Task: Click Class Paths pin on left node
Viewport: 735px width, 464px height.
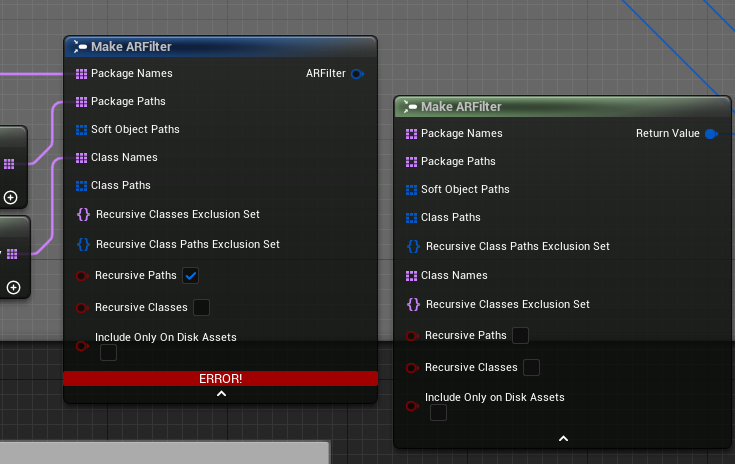Action: point(81,186)
